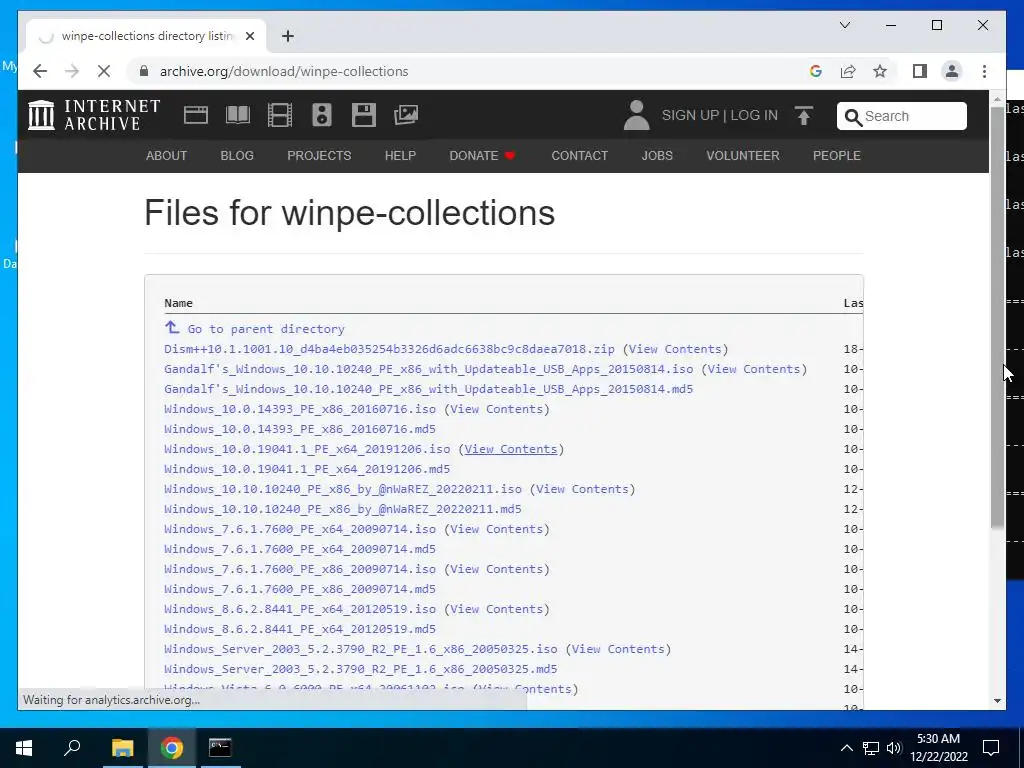
Task: Open Windows_10.0.19041.1_PE_x64_20191206.md5
Action: click(307, 469)
